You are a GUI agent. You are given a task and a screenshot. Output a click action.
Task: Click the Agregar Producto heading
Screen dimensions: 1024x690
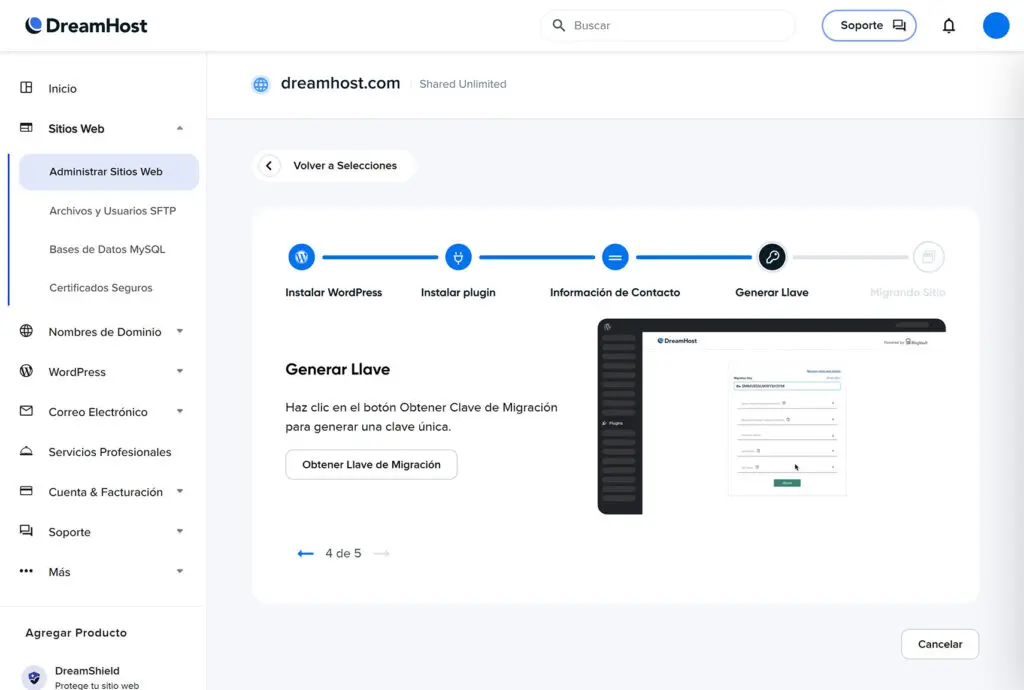tap(76, 633)
